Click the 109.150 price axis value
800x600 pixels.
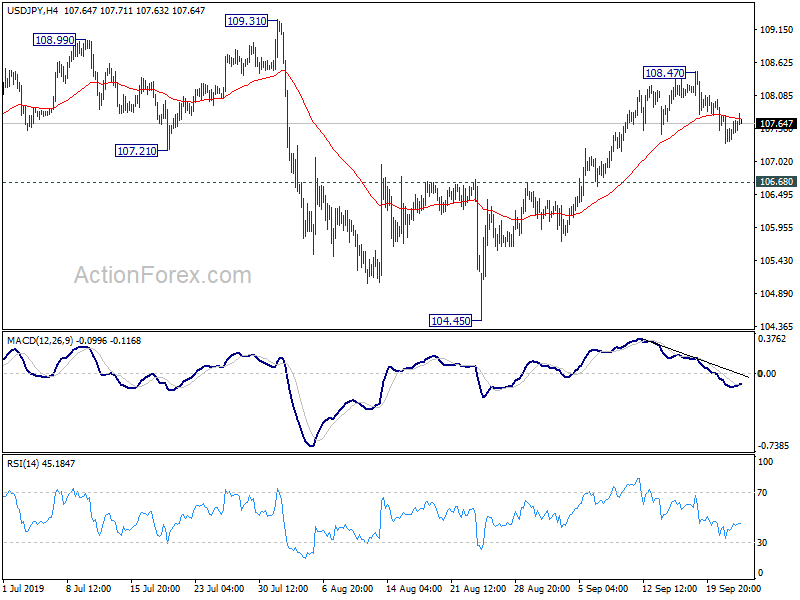(x=777, y=30)
